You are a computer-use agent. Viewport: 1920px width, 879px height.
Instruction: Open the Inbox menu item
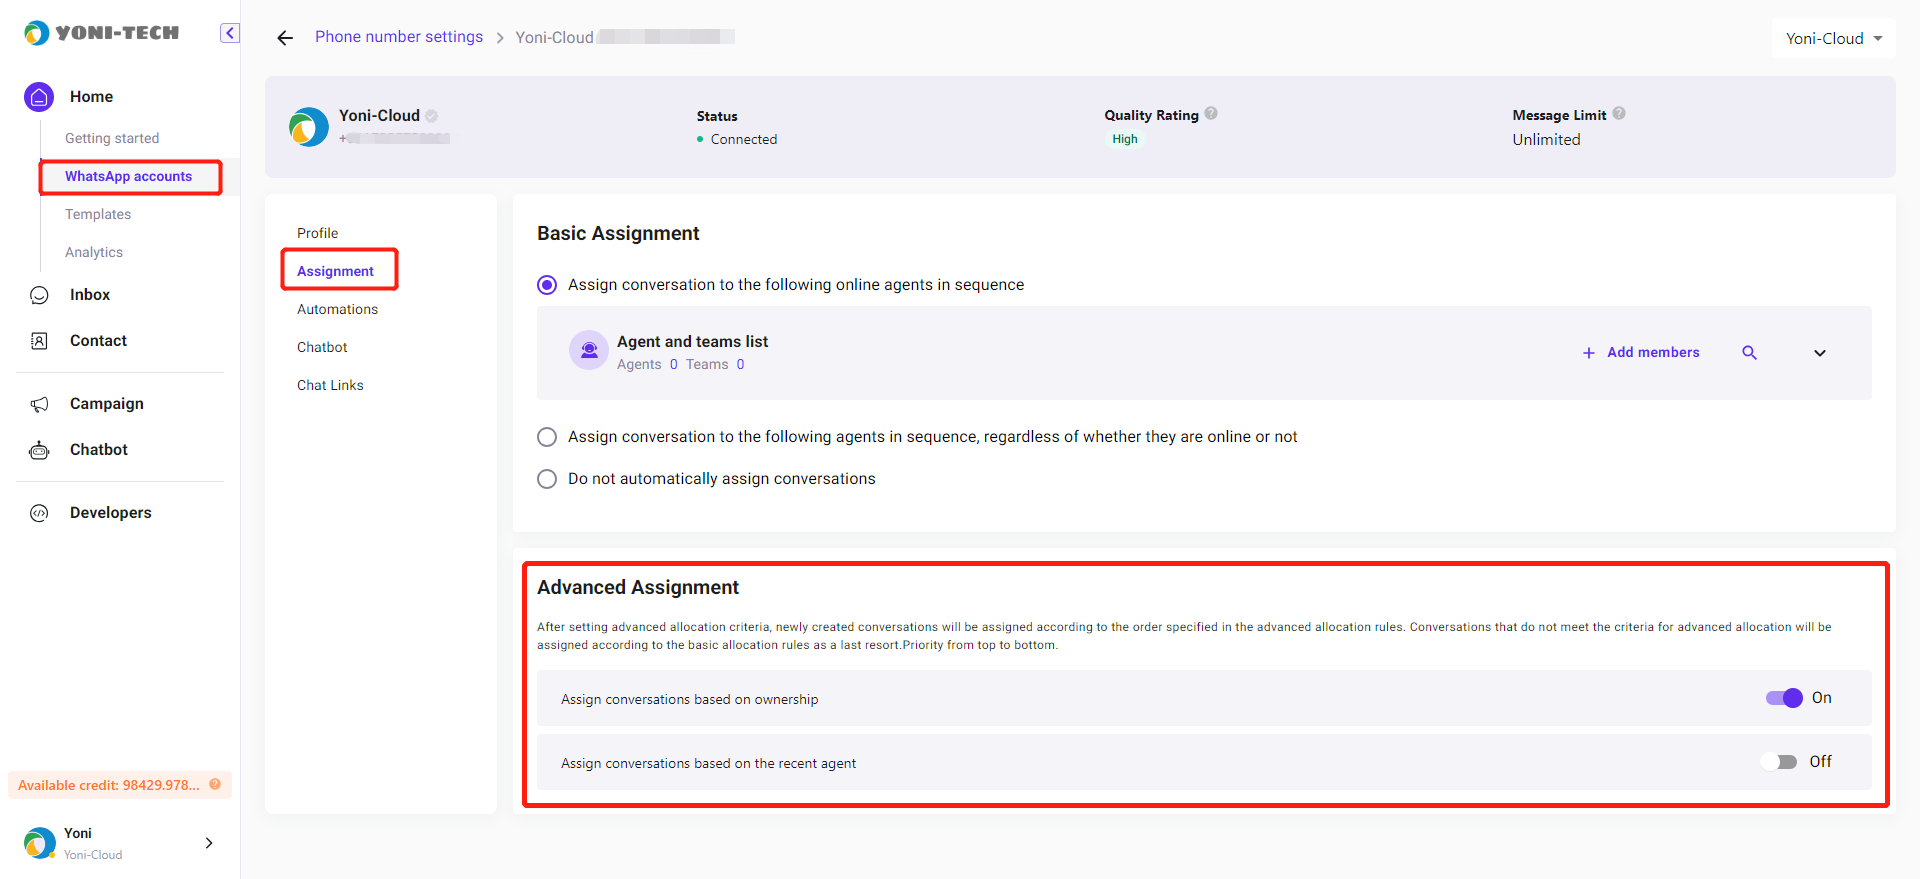click(90, 295)
